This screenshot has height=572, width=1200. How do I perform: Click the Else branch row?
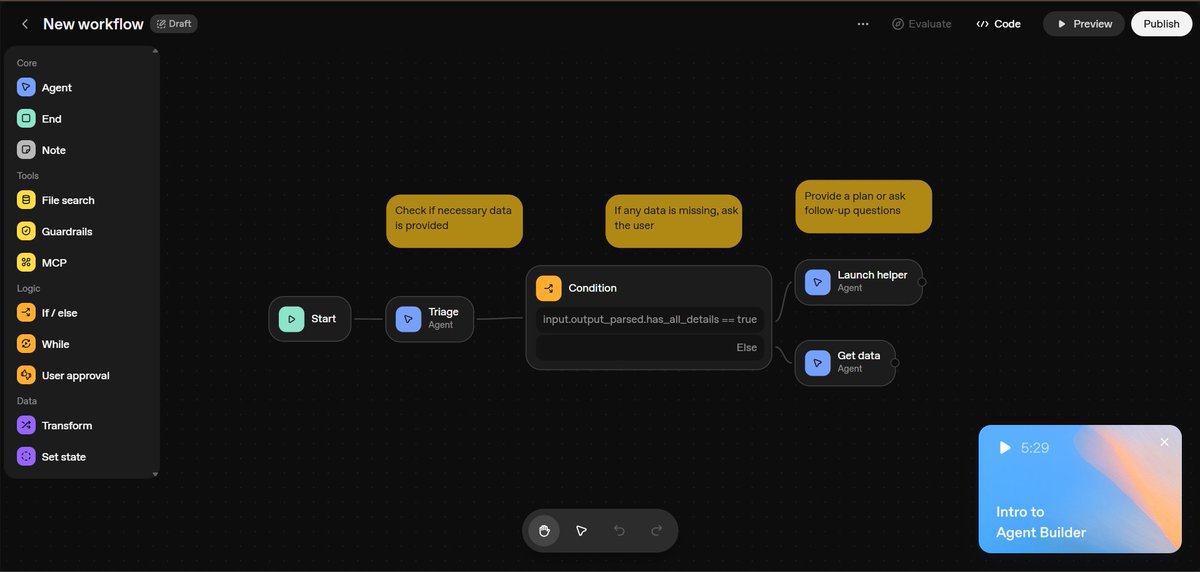click(650, 348)
